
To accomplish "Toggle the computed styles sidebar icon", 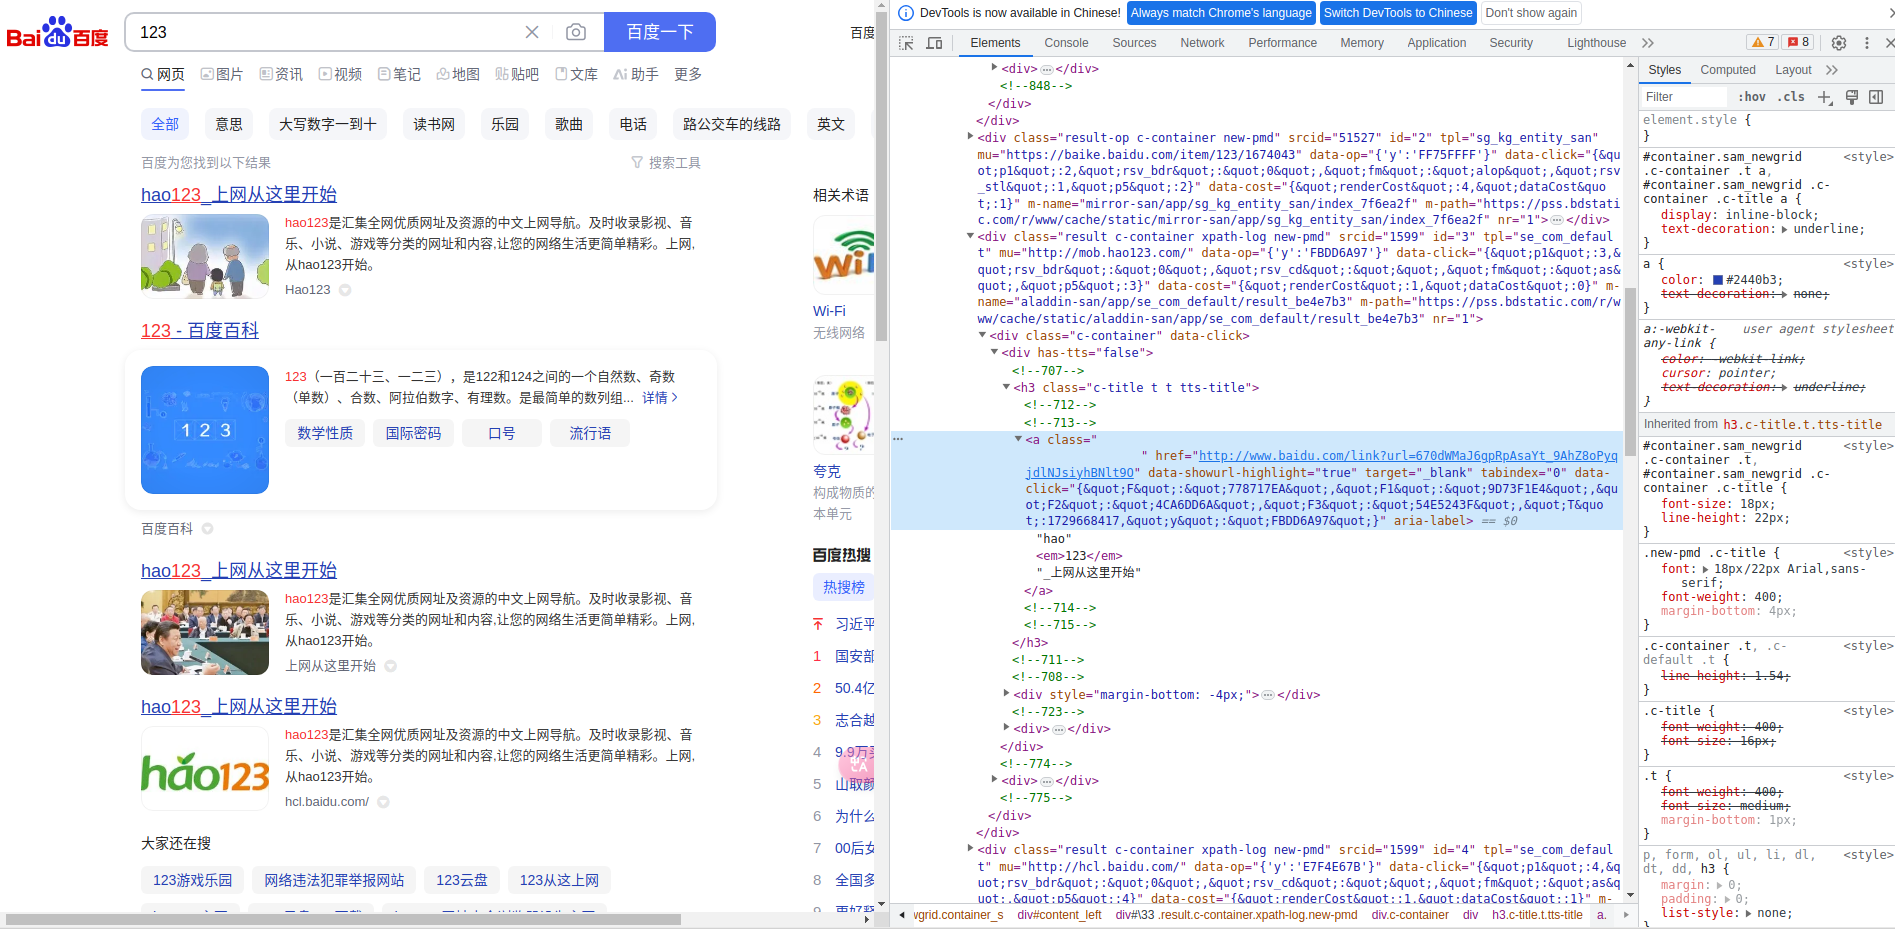I will tap(1876, 97).
